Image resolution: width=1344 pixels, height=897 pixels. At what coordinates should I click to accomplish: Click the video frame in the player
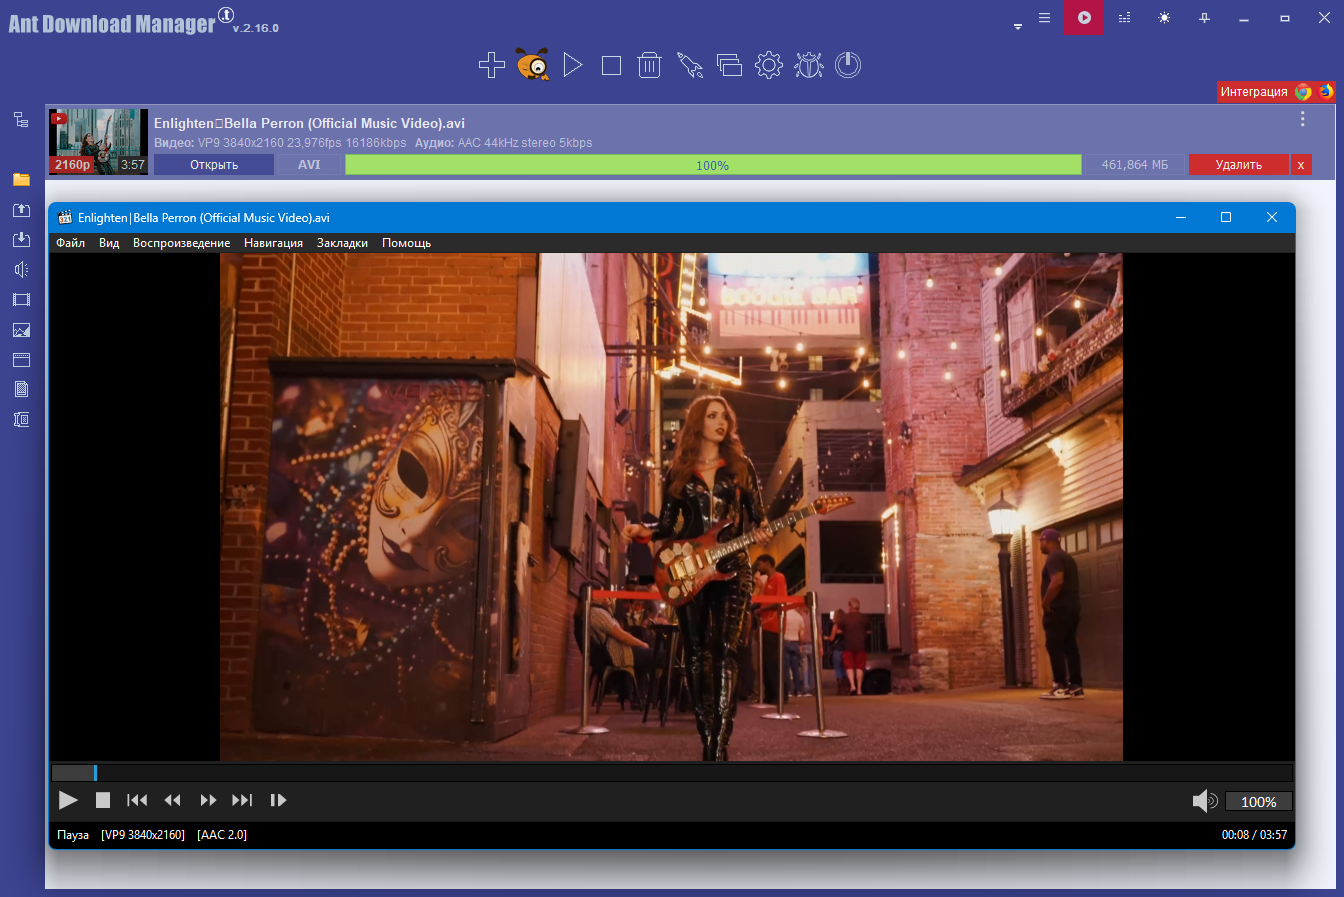click(671, 507)
